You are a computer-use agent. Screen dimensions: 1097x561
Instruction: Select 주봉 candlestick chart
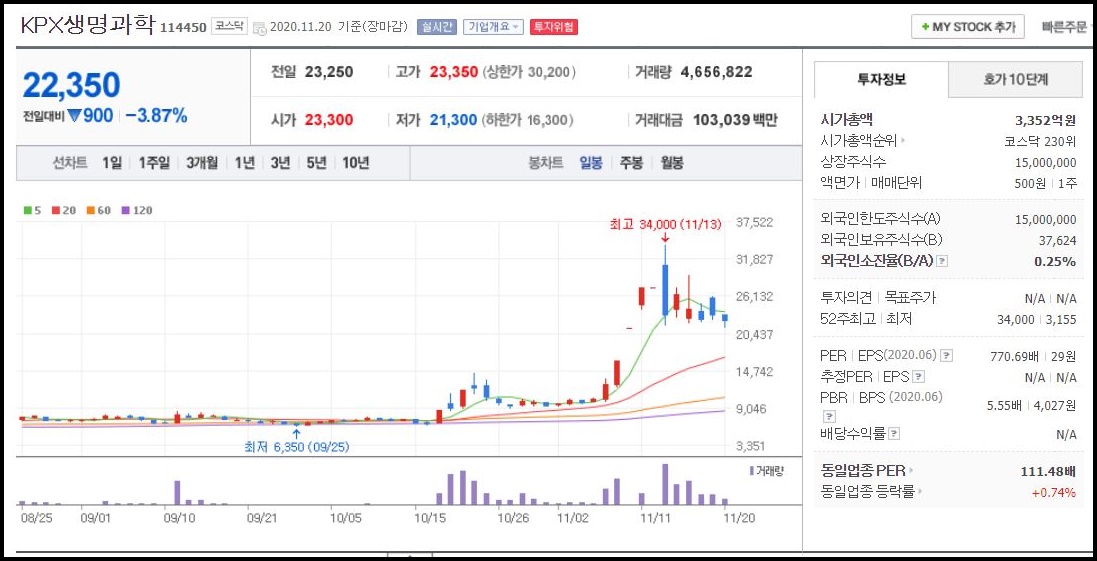tap(631, 163)
